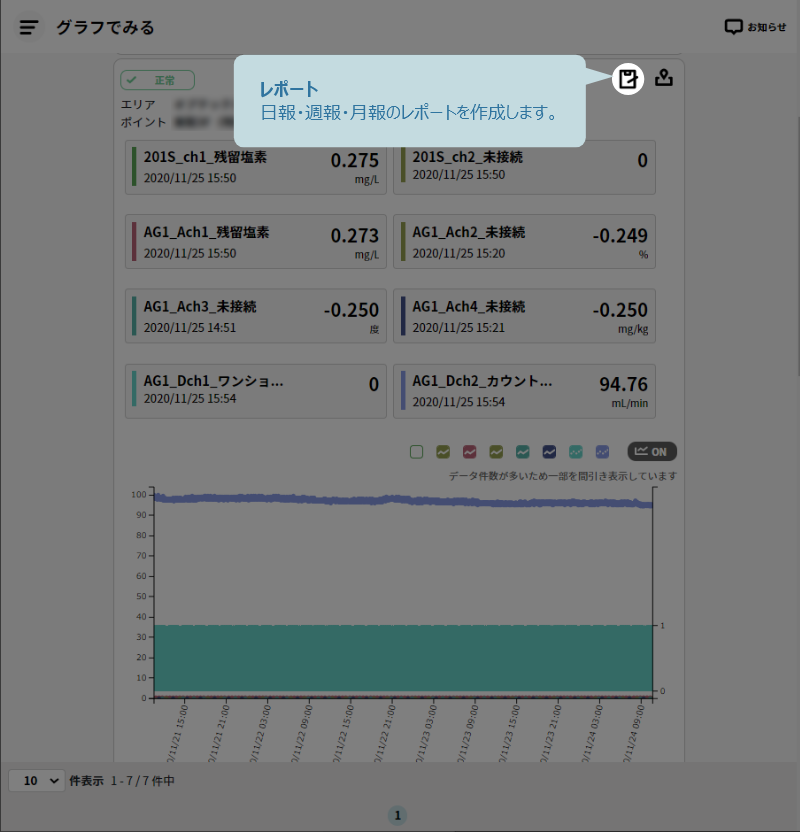
Task: Click the -0.249 value reading
Action: (x=620, y=236)
